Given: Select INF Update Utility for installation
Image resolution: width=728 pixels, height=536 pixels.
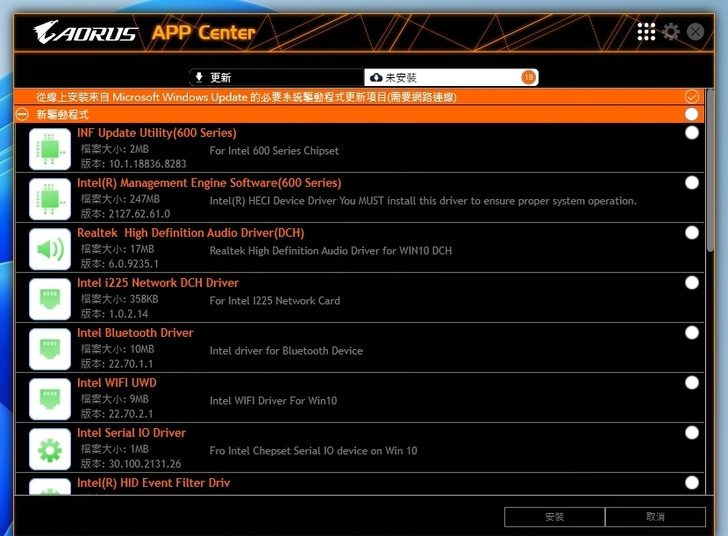Looking at the screenshot, I should [692, 133].
